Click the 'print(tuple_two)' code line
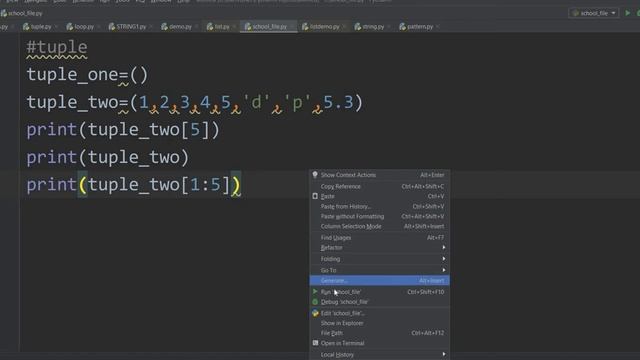 [108, 157]
